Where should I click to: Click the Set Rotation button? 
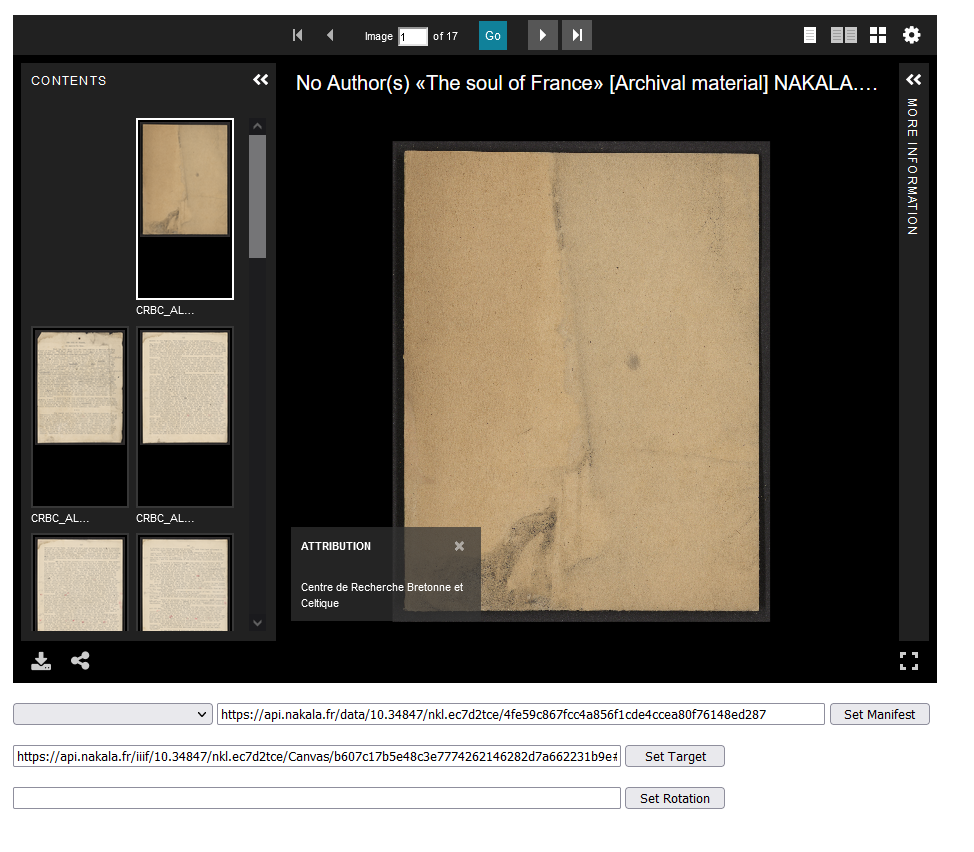pyautogui.click(x=675, y=798)
